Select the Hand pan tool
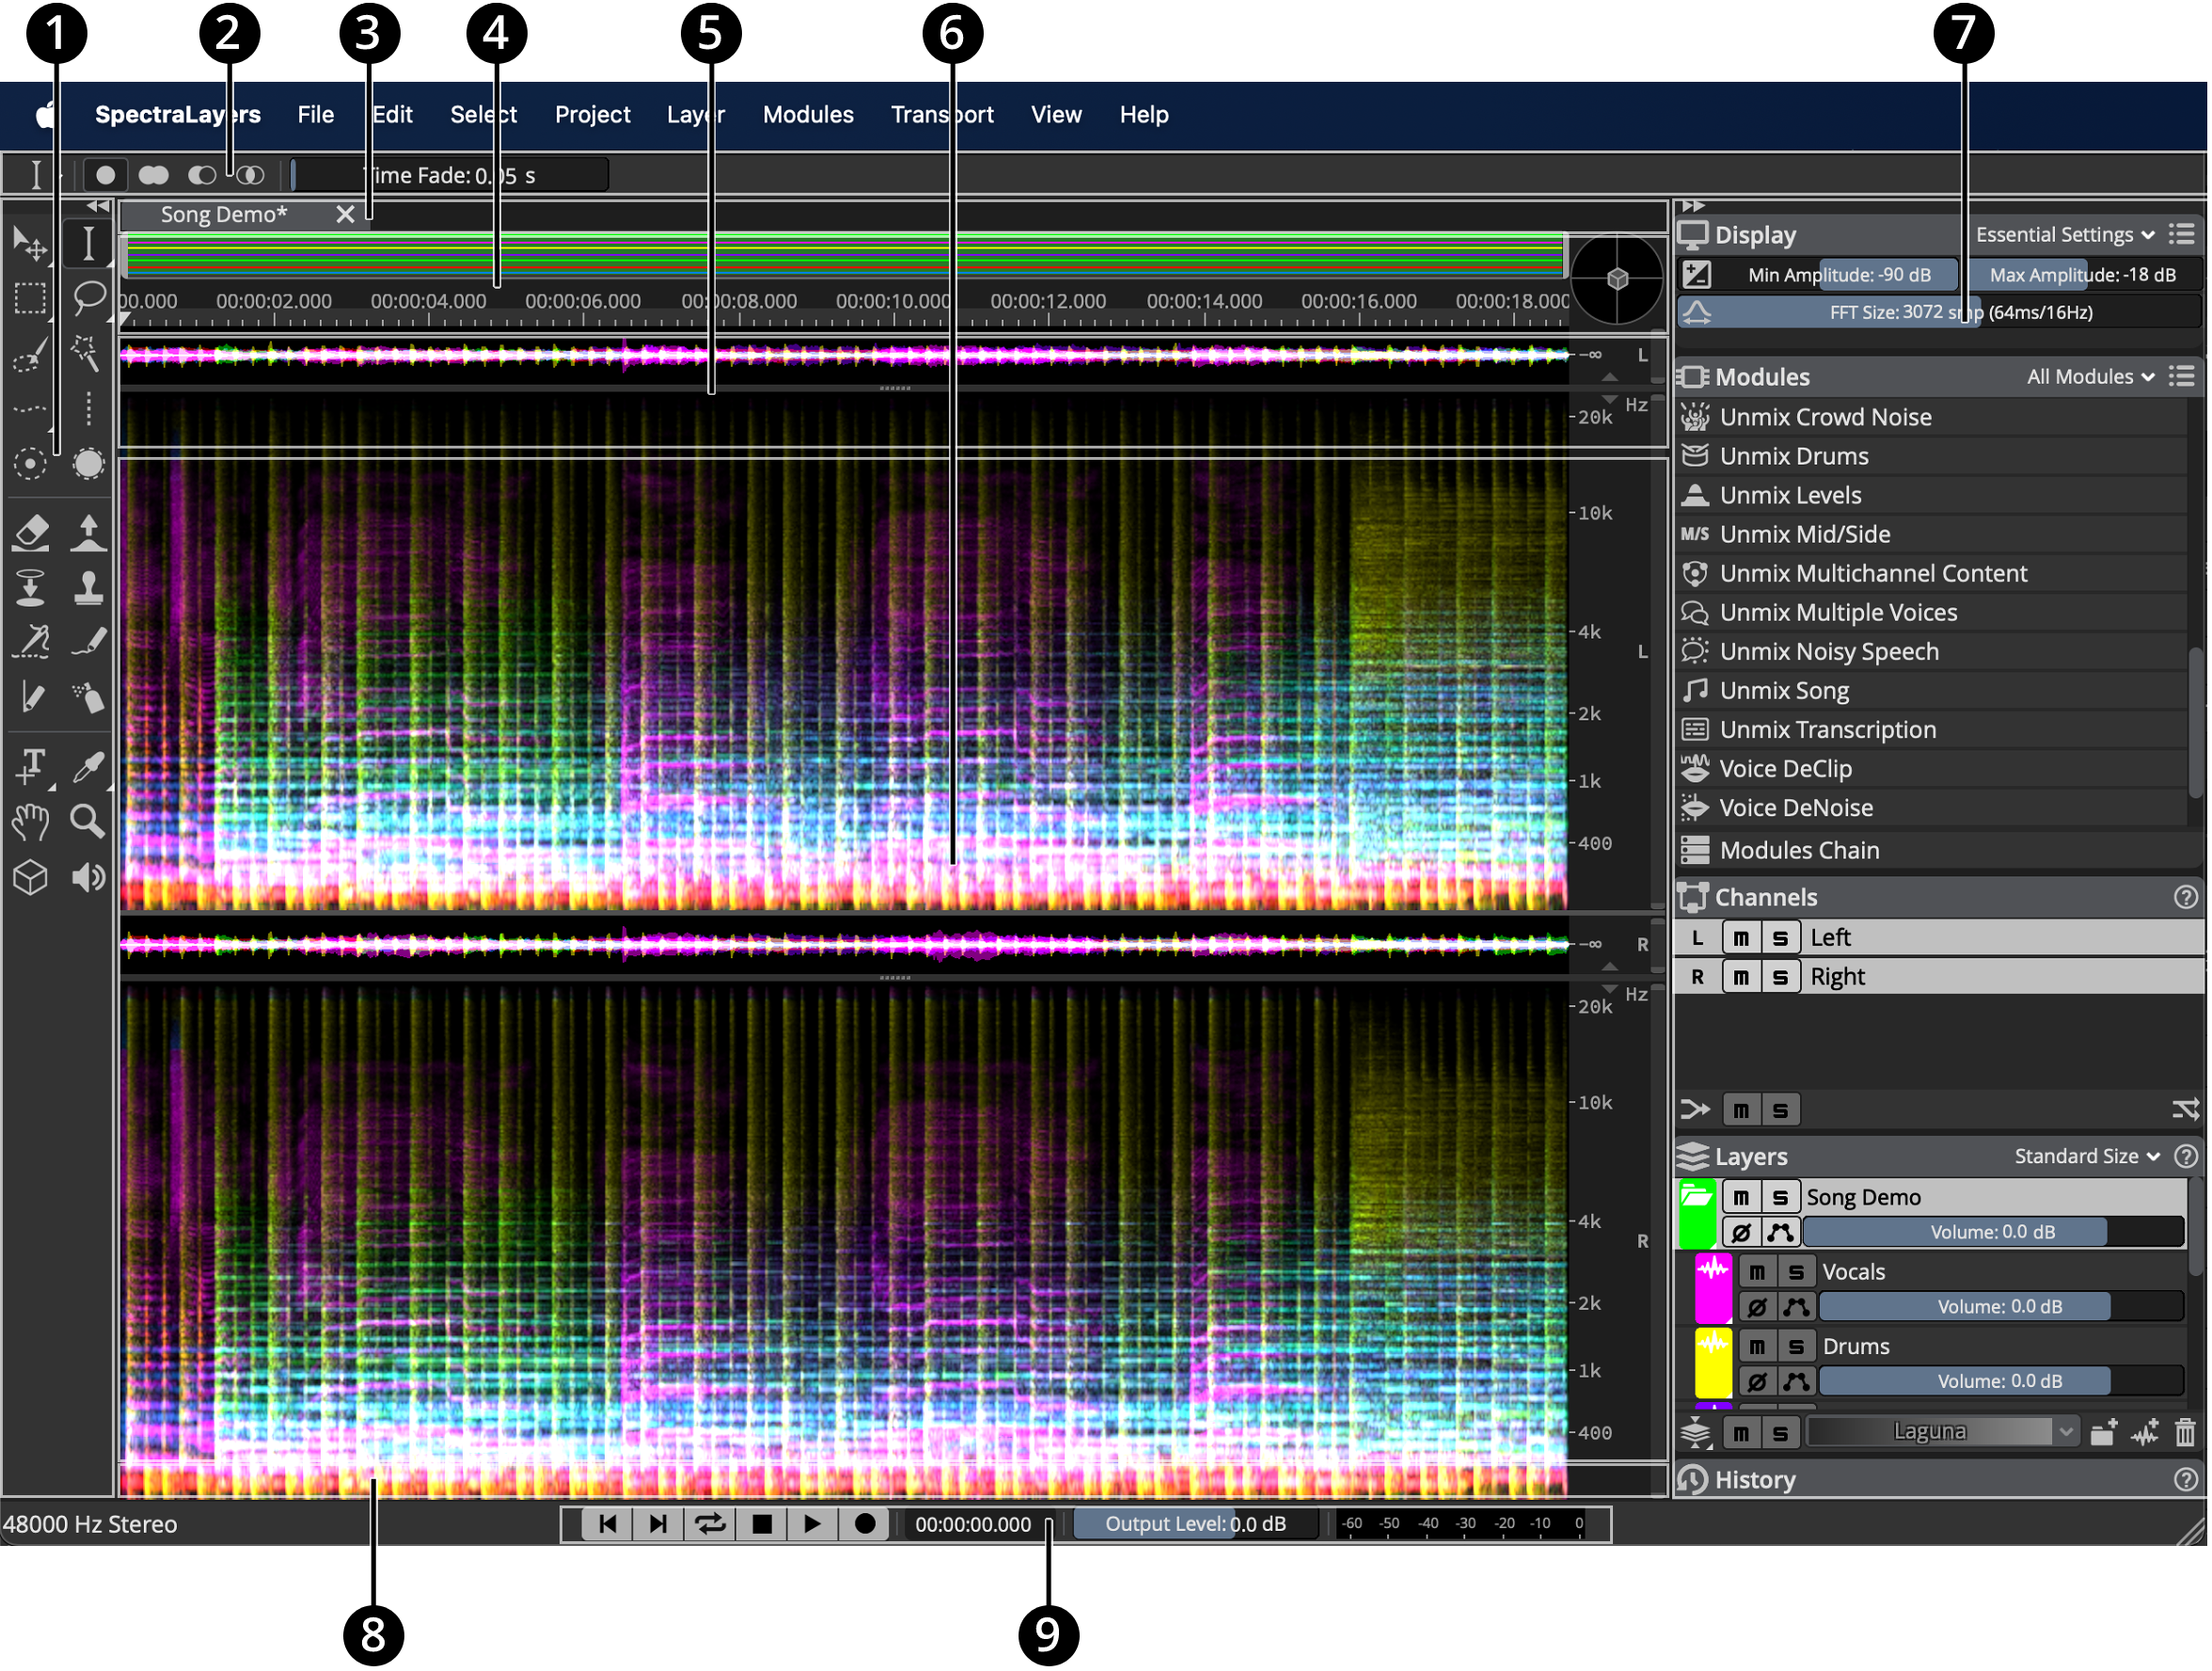This screenshot has height=1671, width=2212. pos(31,821)
